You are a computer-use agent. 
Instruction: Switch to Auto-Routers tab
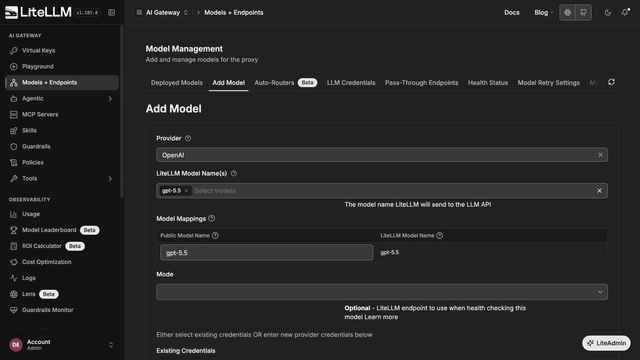pyautogui.click(x=285, y=82)
